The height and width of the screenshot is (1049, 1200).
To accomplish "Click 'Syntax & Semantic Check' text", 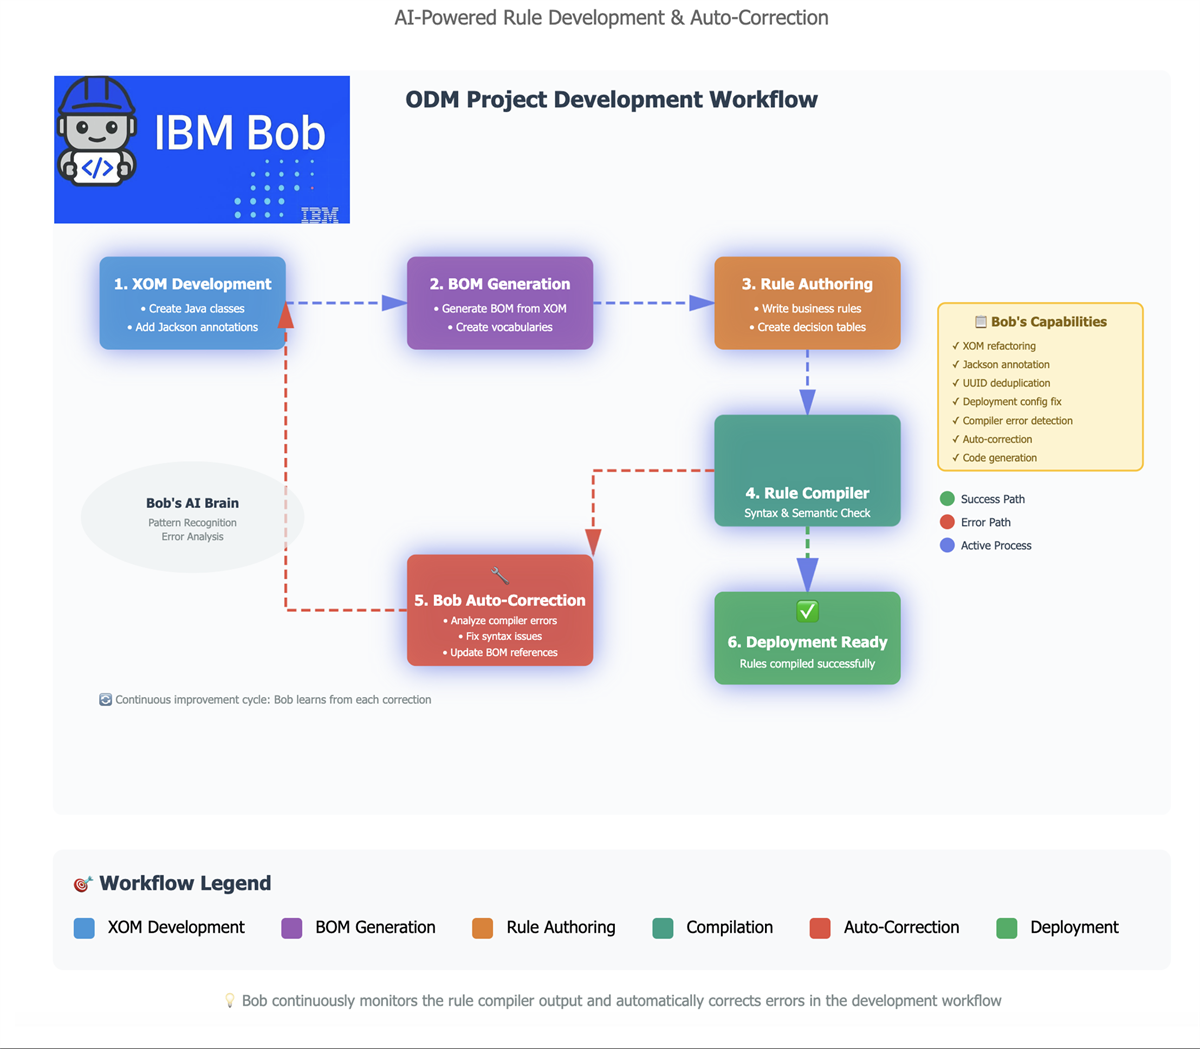I will click(807, 513).
